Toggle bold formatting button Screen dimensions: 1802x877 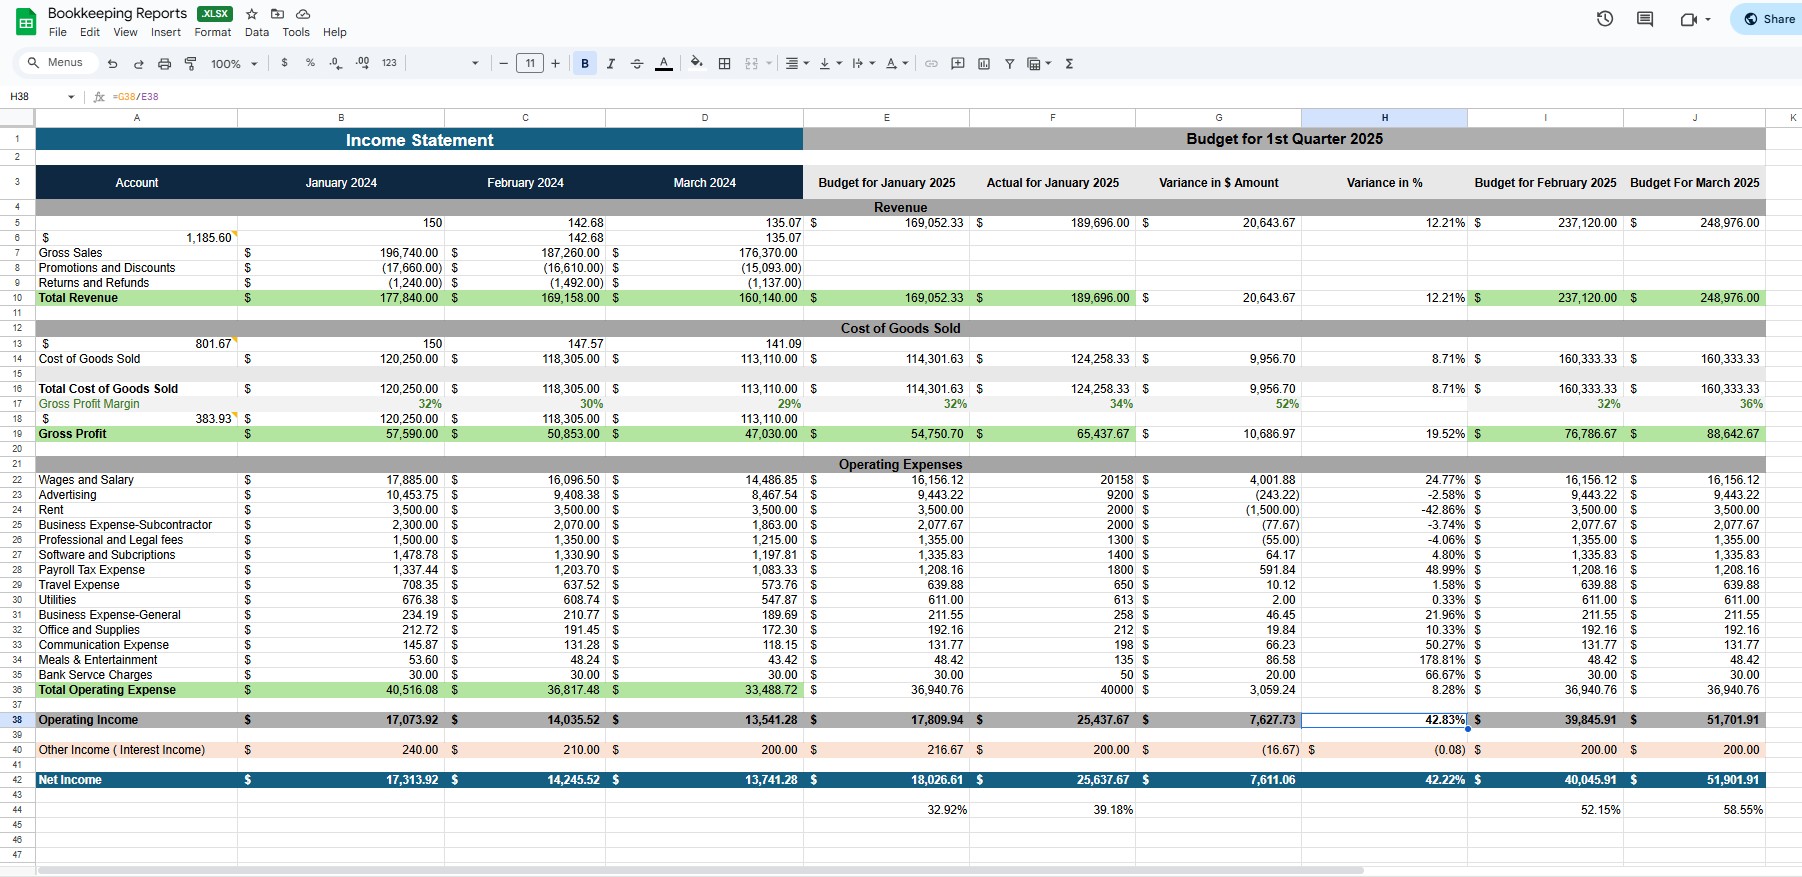coord(585,64)
